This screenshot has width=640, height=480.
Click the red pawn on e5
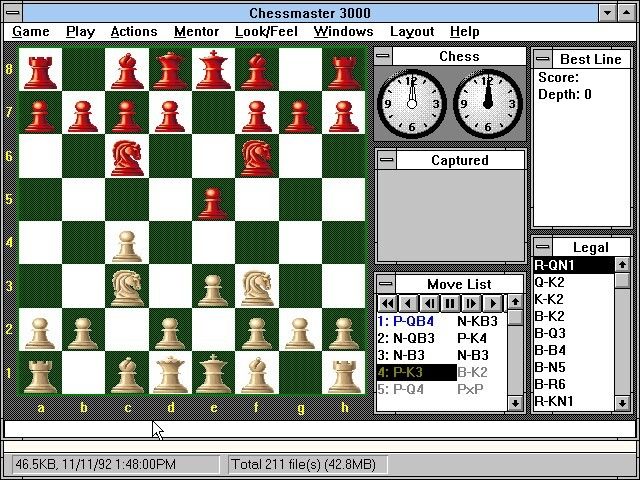[212, 201]
